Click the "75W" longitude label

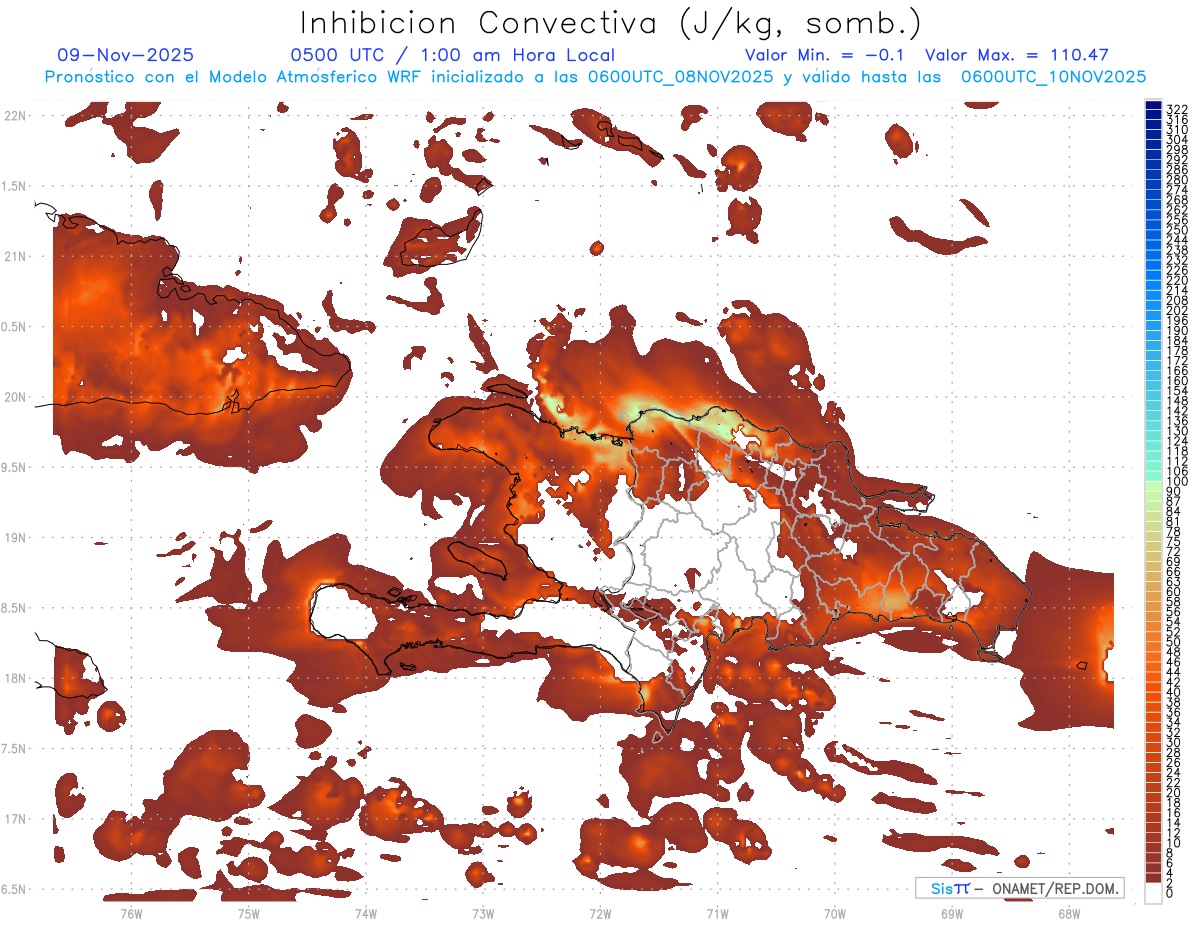(x=249, y=912)
